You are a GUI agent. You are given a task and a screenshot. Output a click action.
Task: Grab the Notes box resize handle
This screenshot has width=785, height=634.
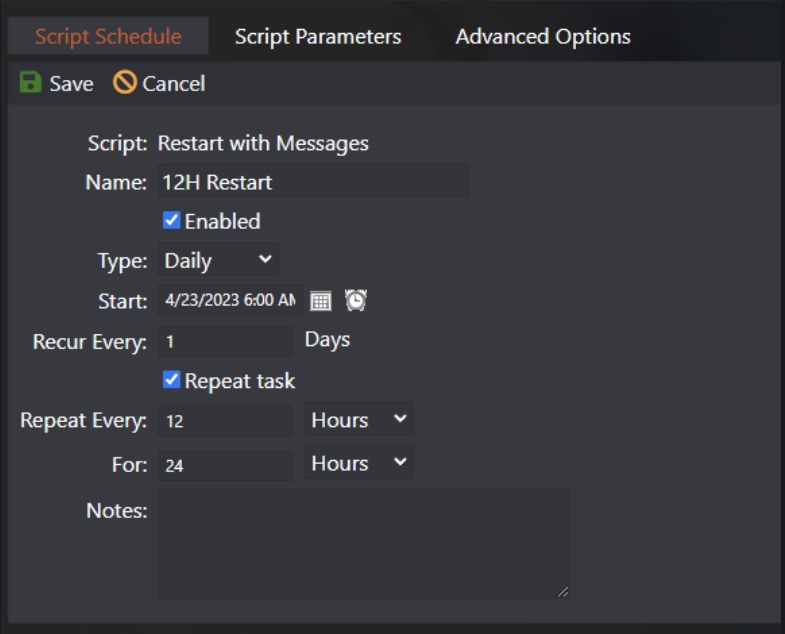click(563, 591)
